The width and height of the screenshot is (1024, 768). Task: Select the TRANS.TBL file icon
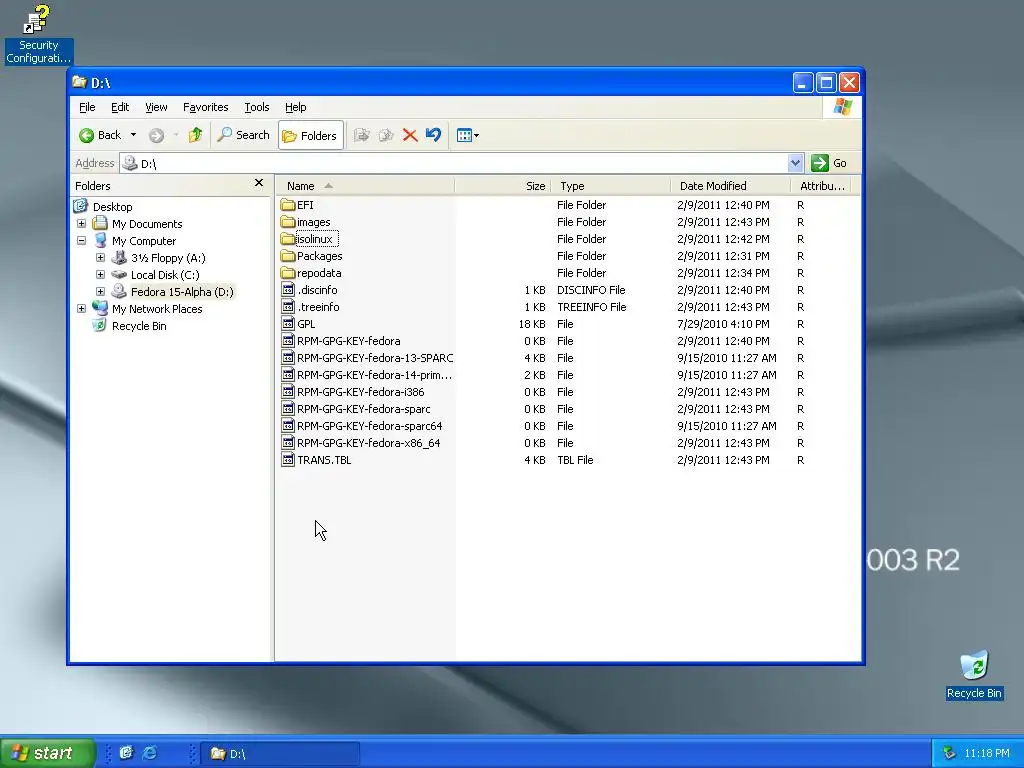coord(288,460)
